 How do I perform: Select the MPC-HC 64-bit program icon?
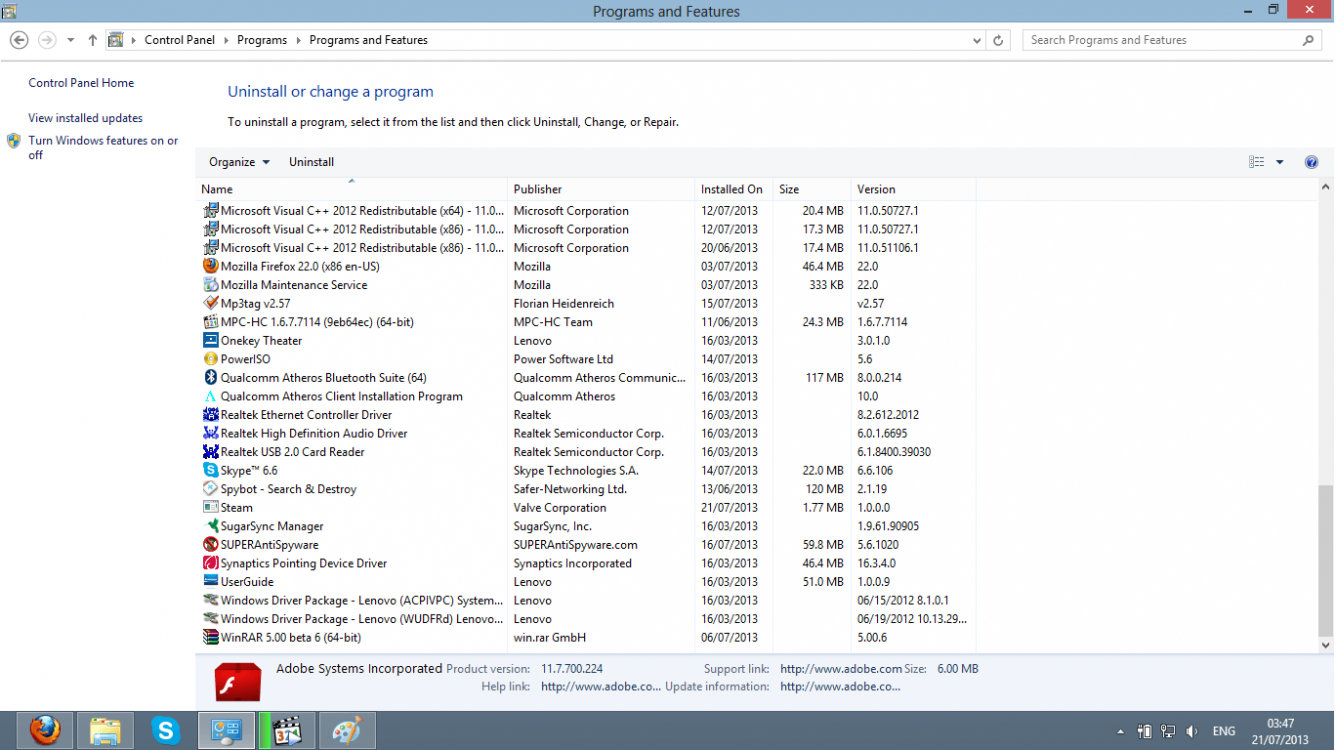210,322
